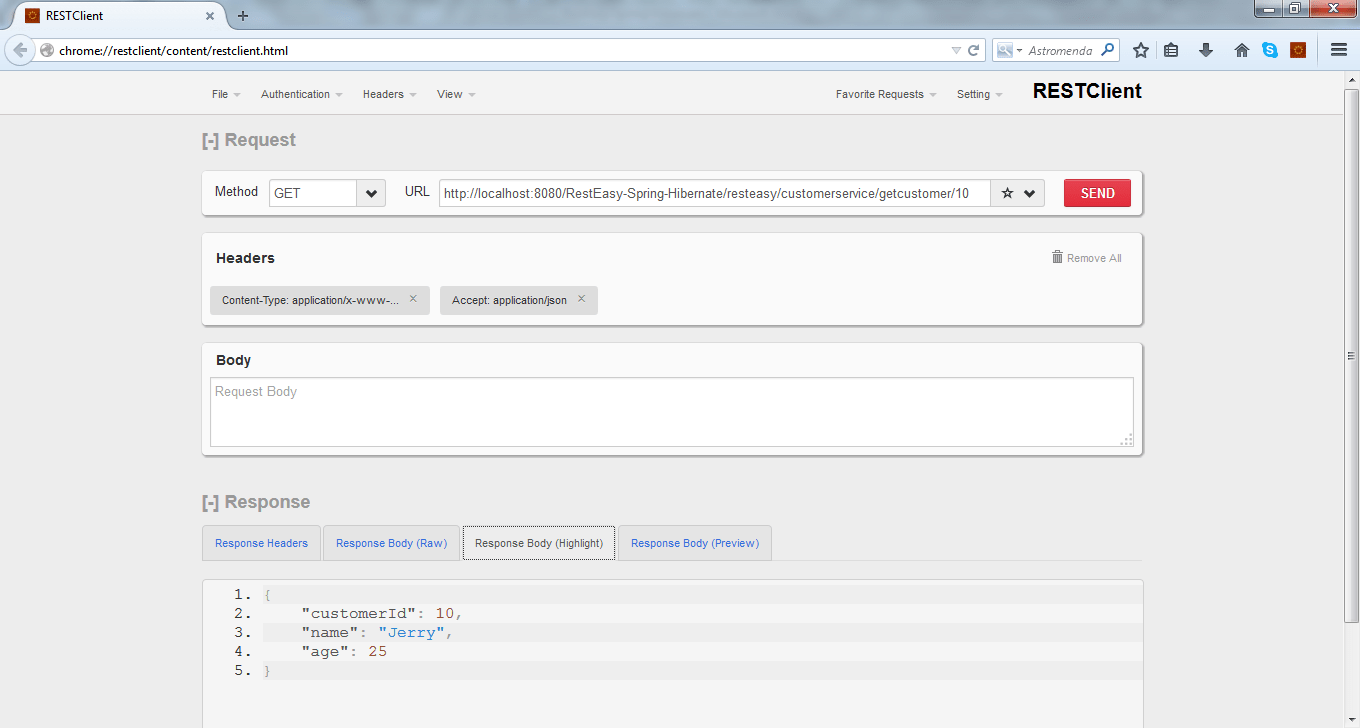Open the Firefox hamburger menu
This screenshot has width=1360, height=728.
point(1338,49)
